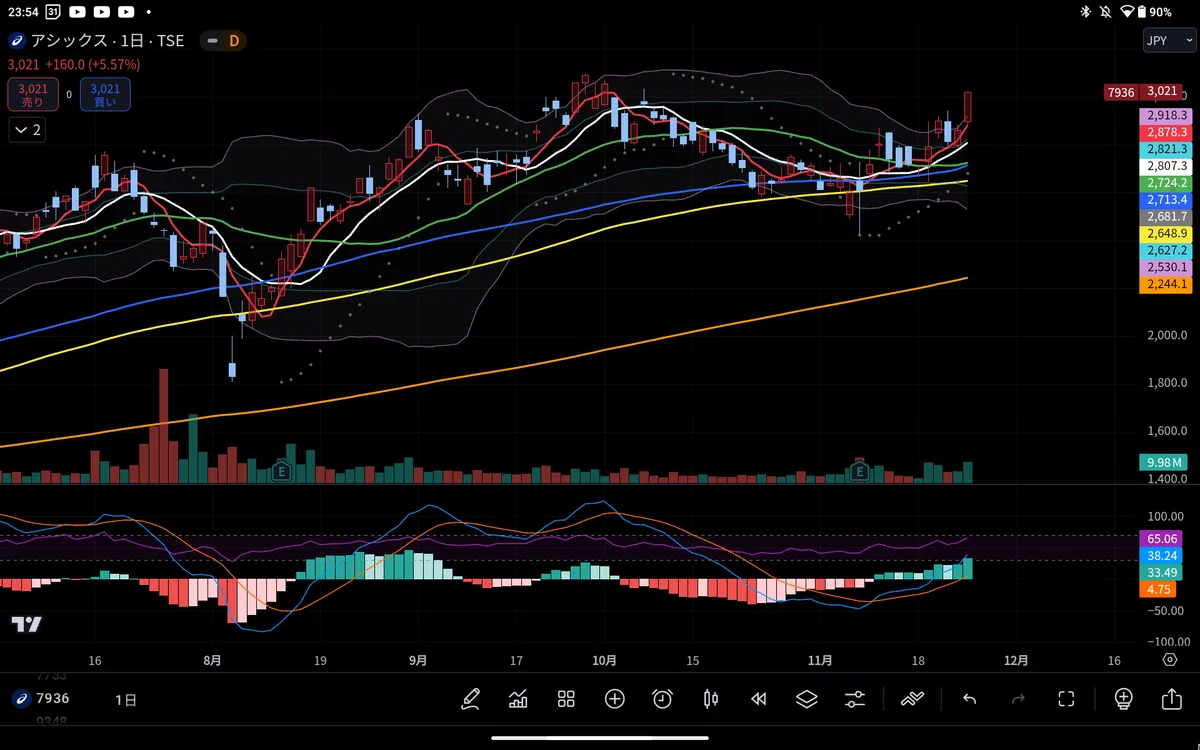Tap the calendar 31 notification icon
Viewport: 1200px width, 750px height.
(x=52, y=12)
